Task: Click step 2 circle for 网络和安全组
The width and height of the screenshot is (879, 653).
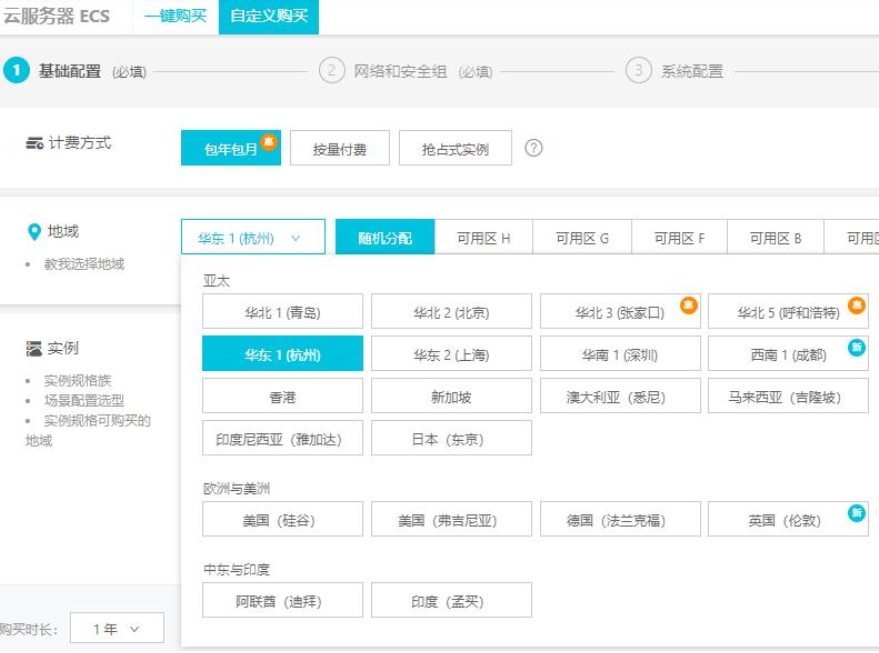Action: (332, 71)
